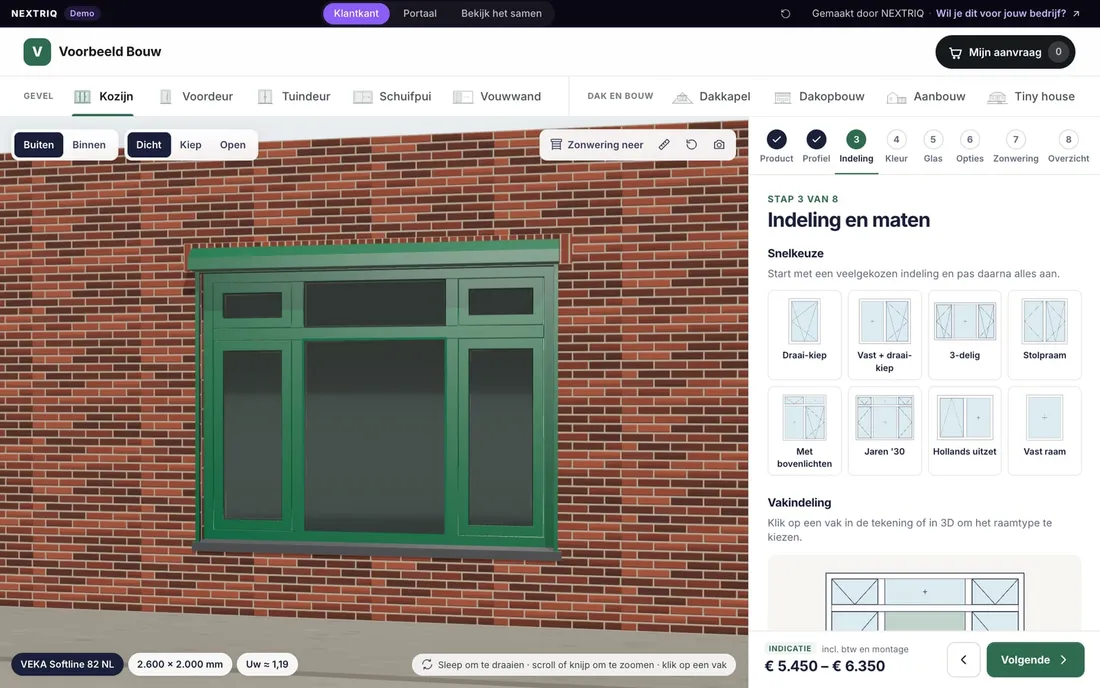Go to step 7 Zonwering

(x=1015, y=147)
